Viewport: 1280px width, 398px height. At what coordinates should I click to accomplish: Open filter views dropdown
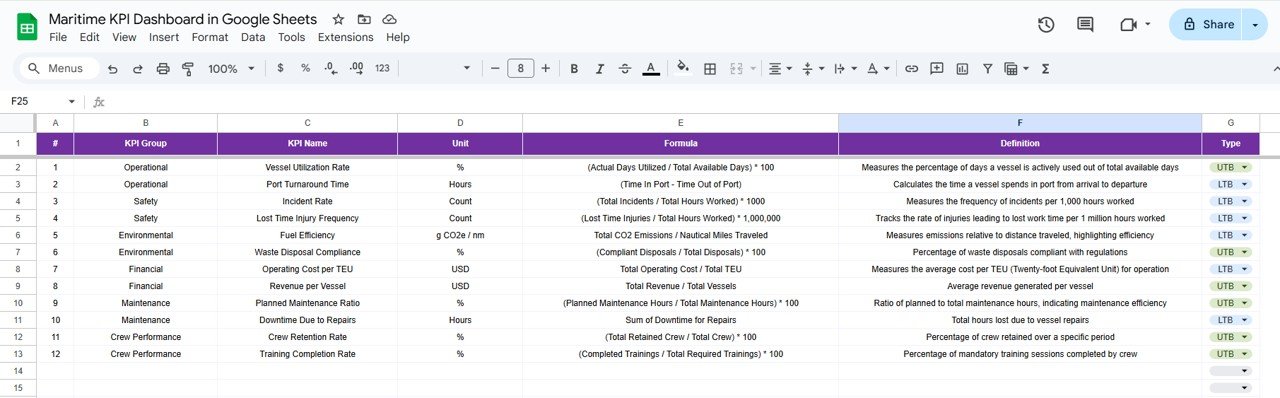1016,69
